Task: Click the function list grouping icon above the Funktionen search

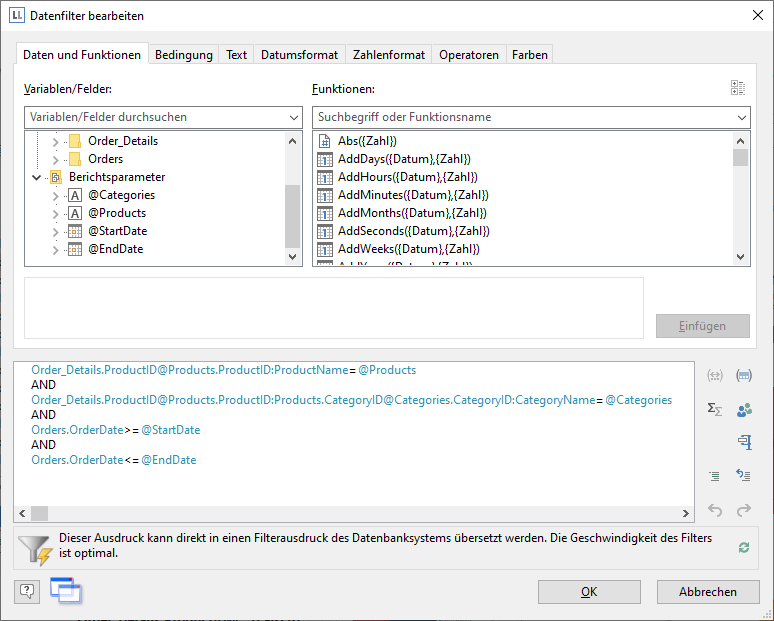Action: click(738, 88)
